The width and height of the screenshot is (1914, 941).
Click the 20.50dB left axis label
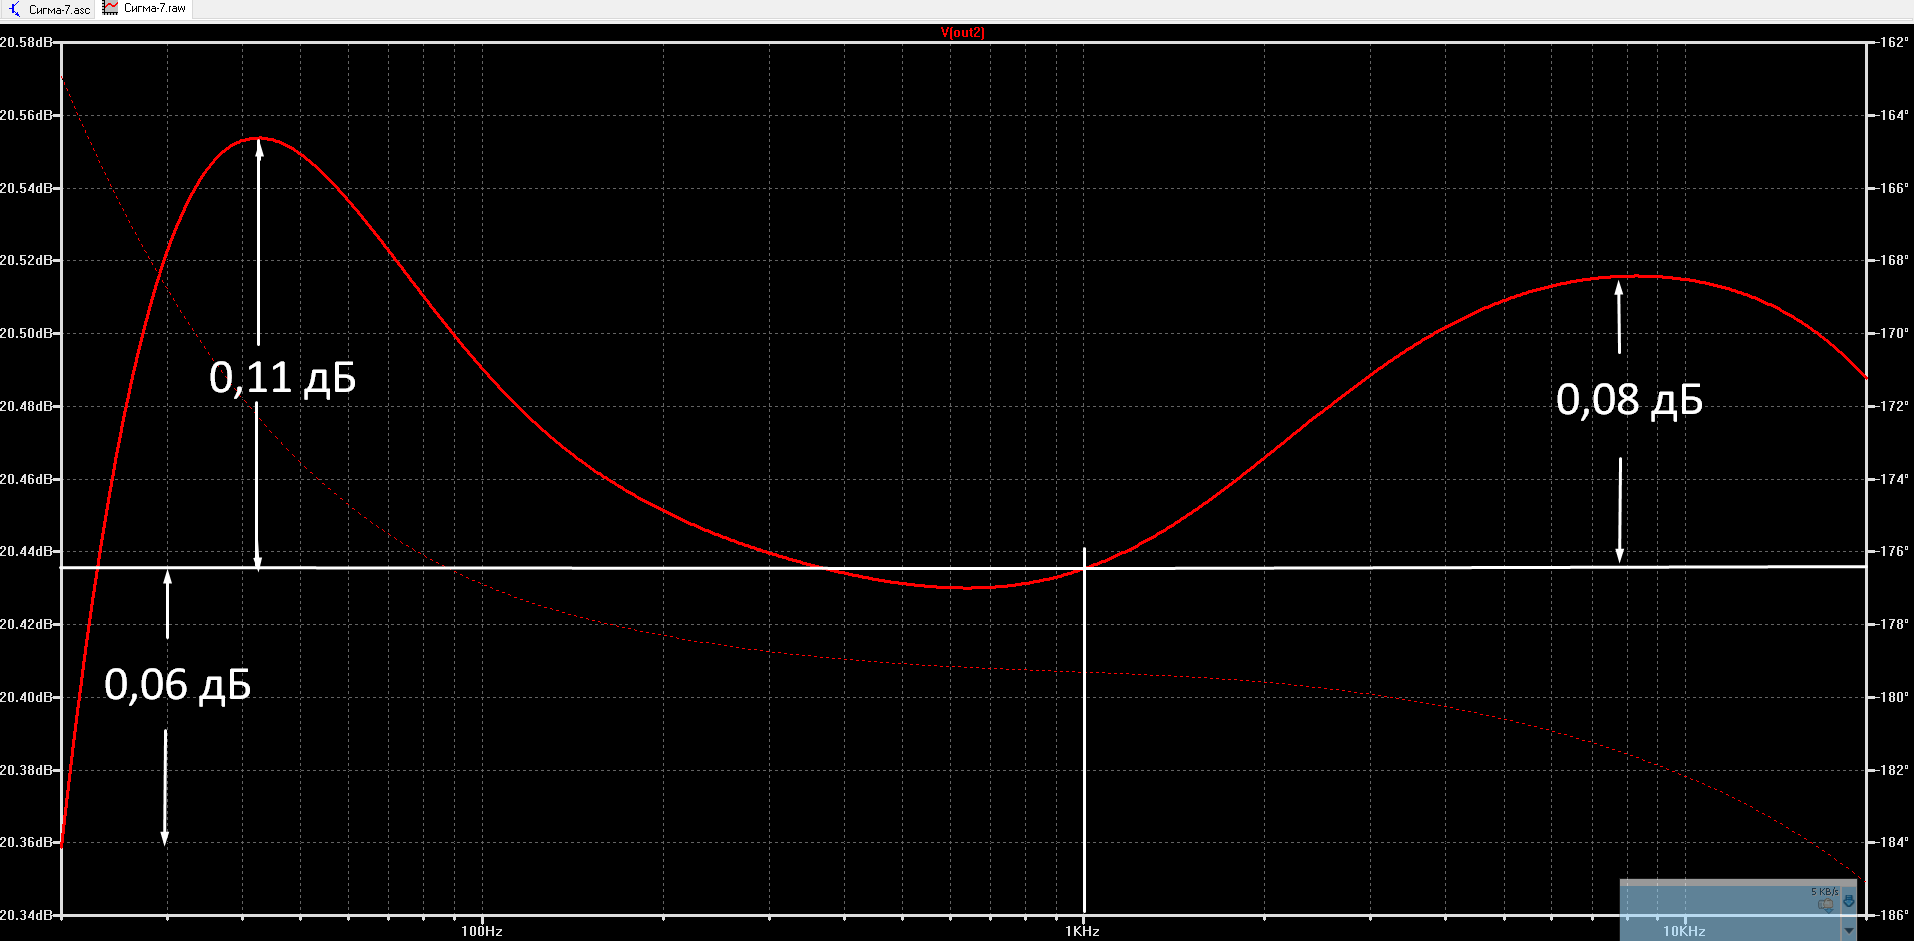click(26, 333)
